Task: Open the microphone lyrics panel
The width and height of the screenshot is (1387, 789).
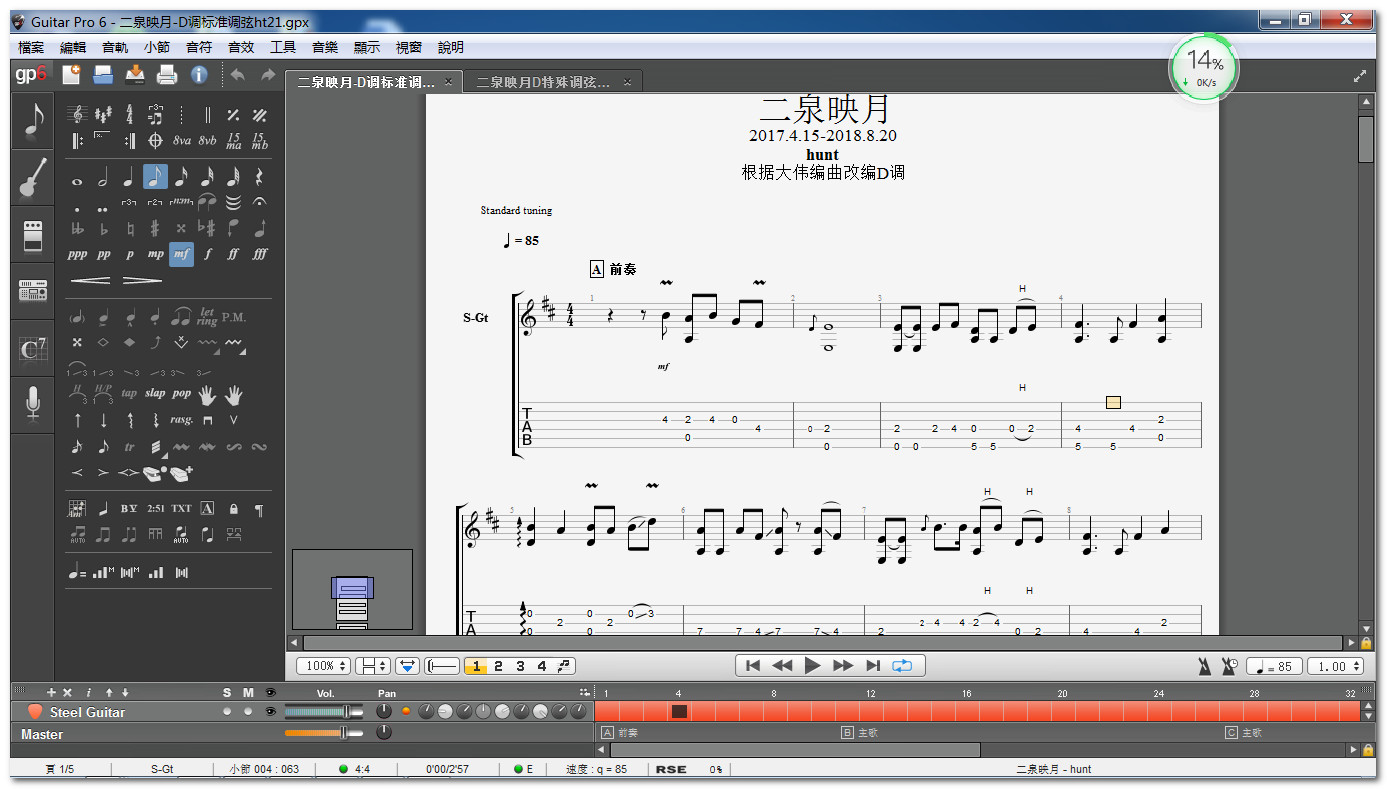Action: [33, 403]
